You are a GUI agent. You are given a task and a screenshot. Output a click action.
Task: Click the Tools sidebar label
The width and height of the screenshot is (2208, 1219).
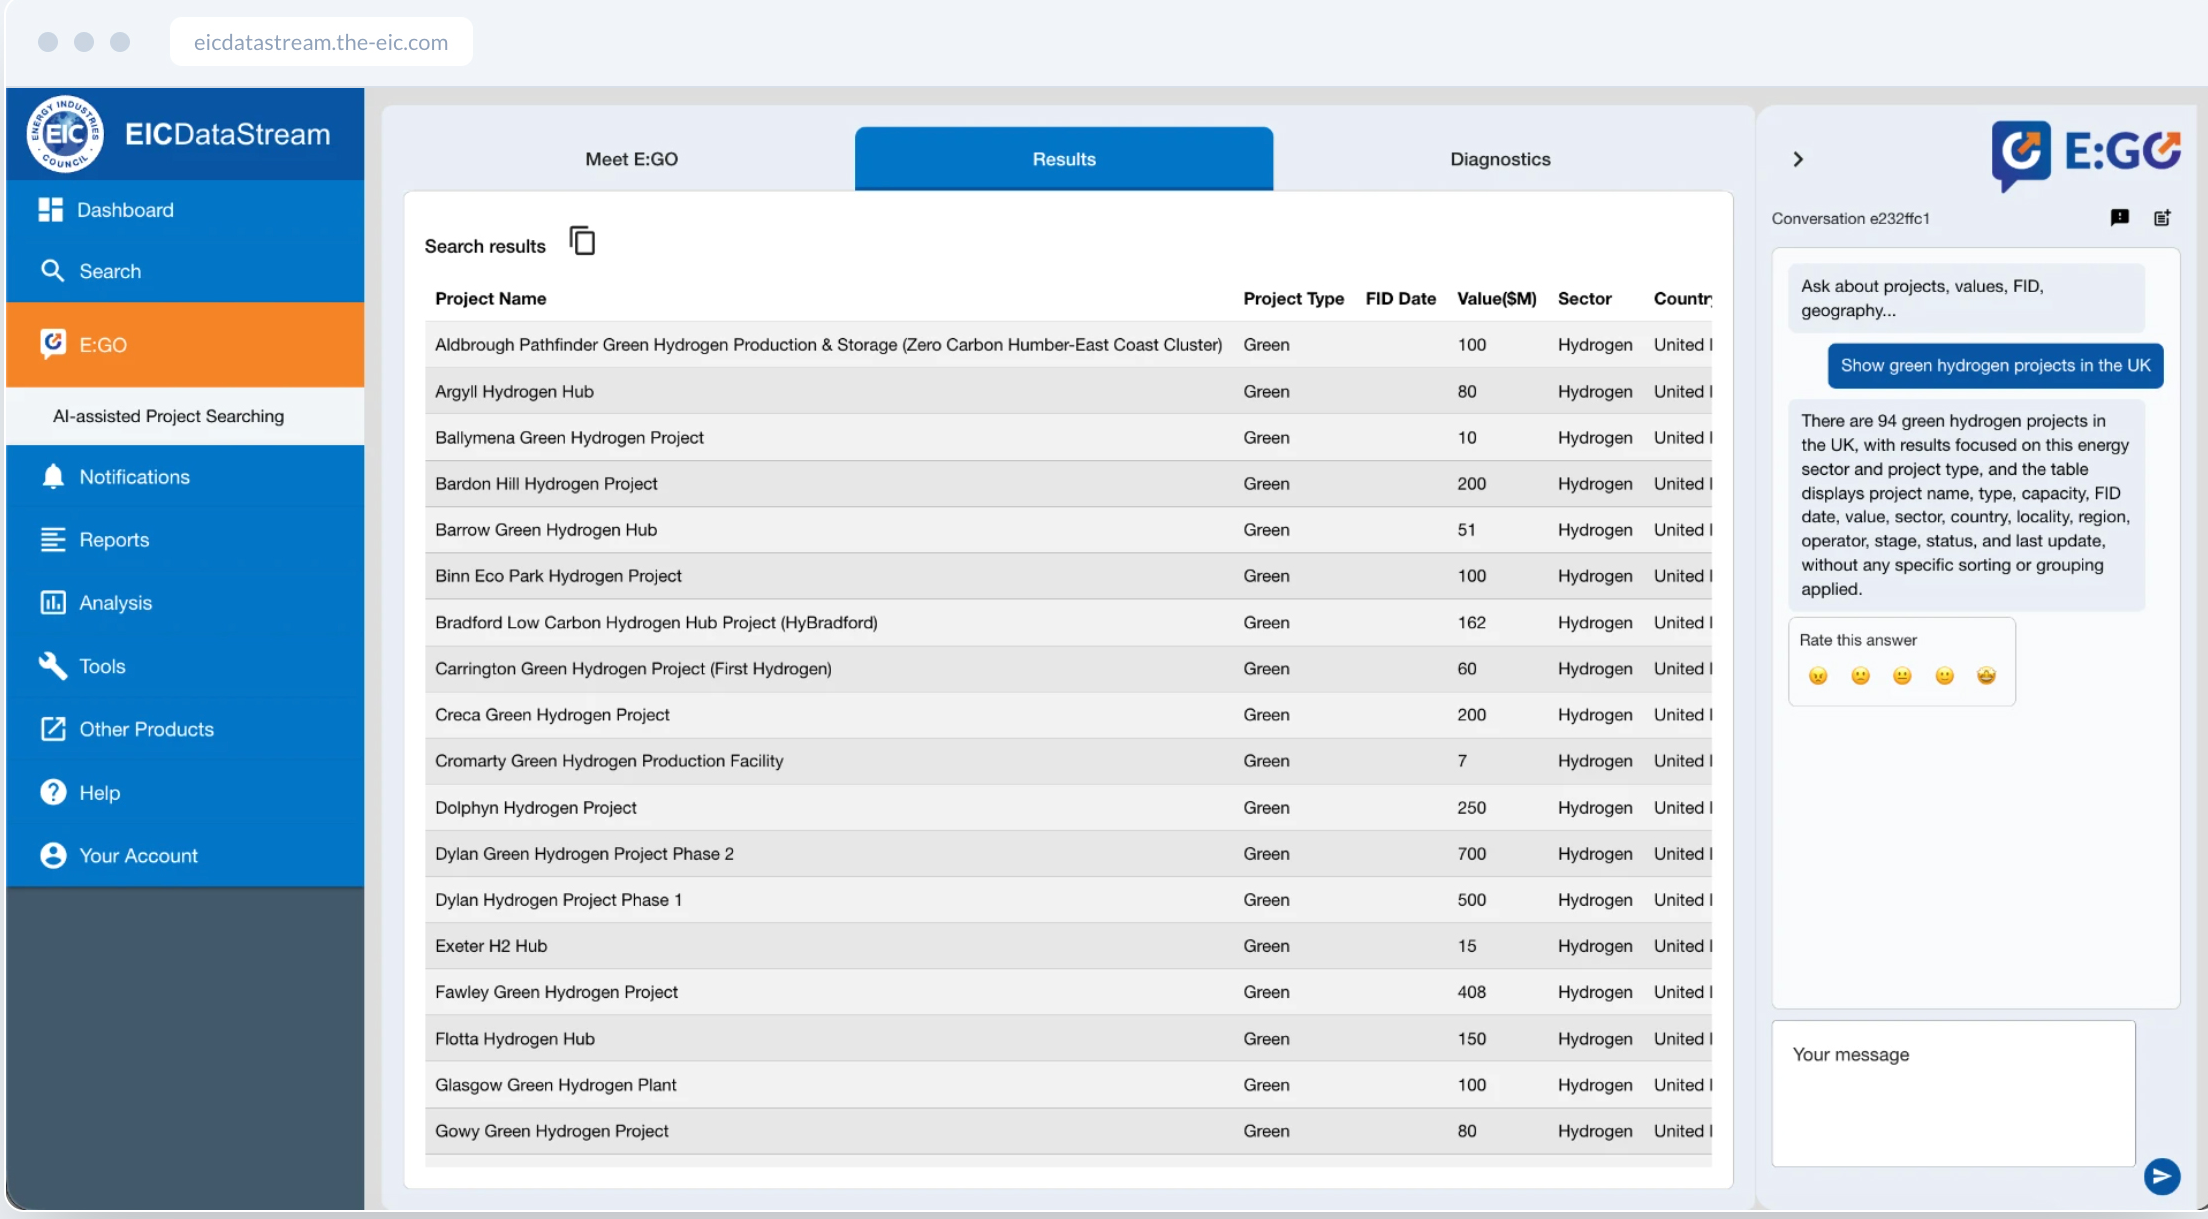102,666
